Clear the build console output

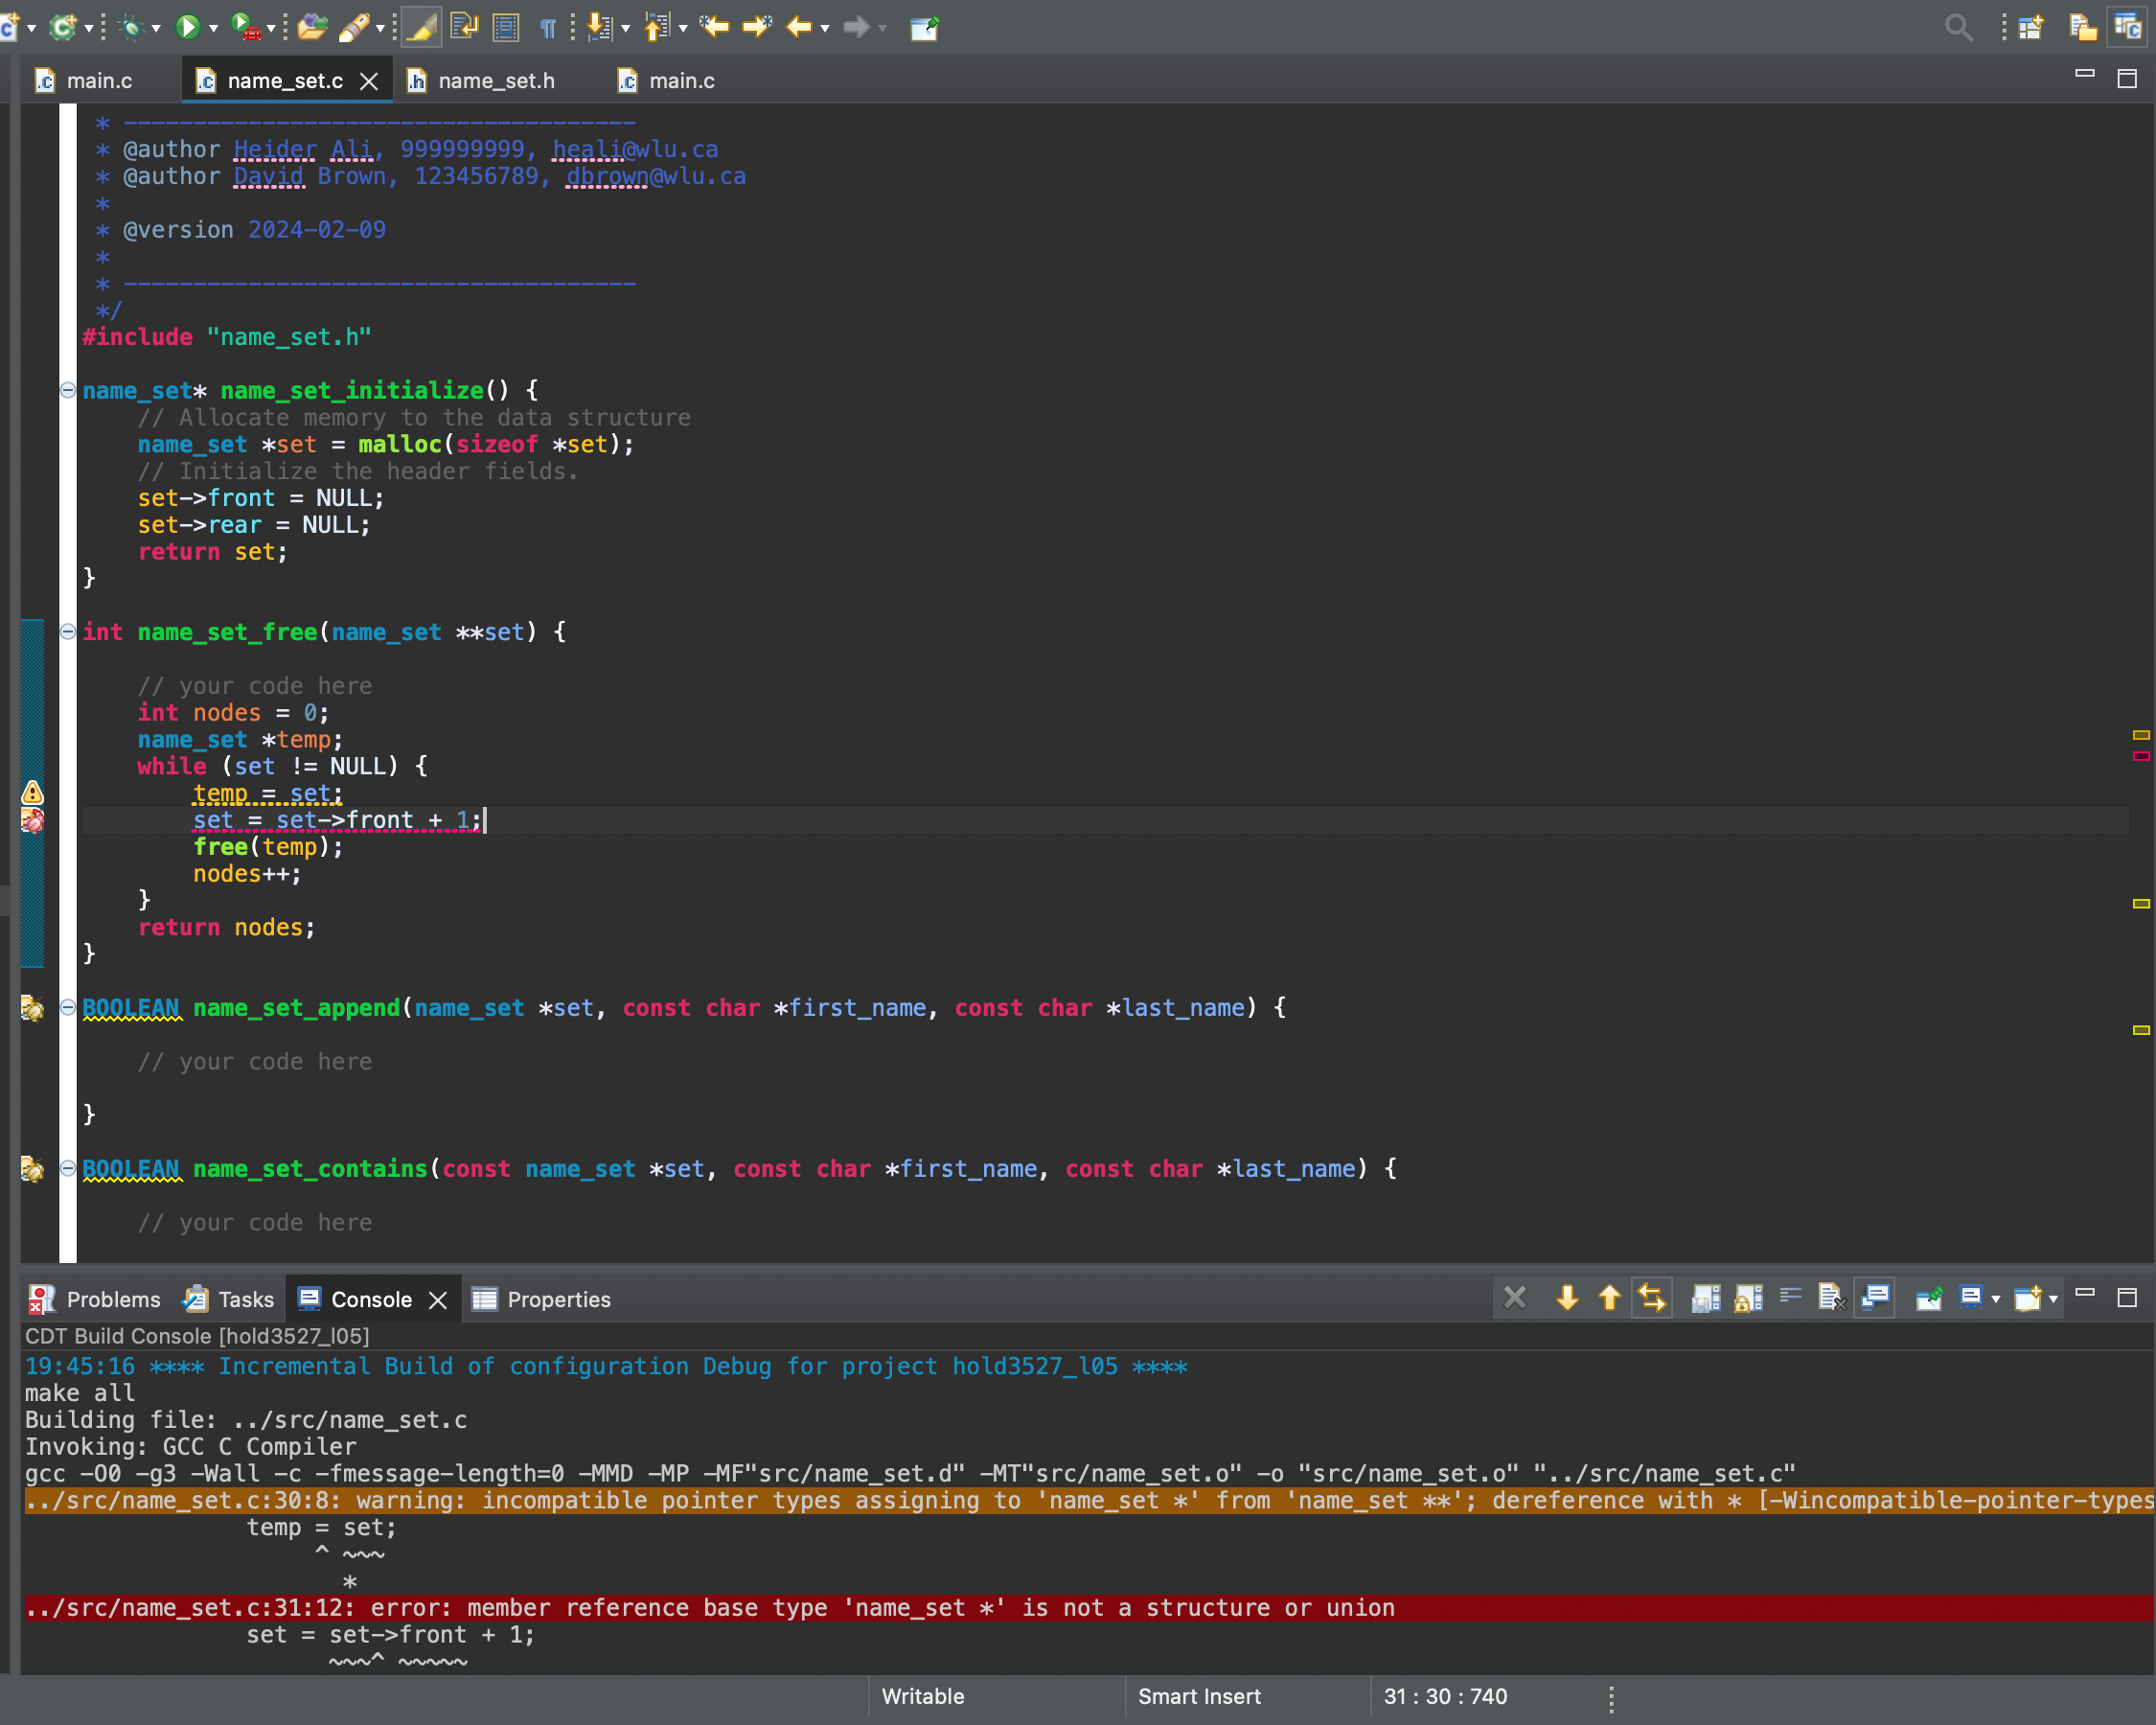click(x=1833, y=1298)
